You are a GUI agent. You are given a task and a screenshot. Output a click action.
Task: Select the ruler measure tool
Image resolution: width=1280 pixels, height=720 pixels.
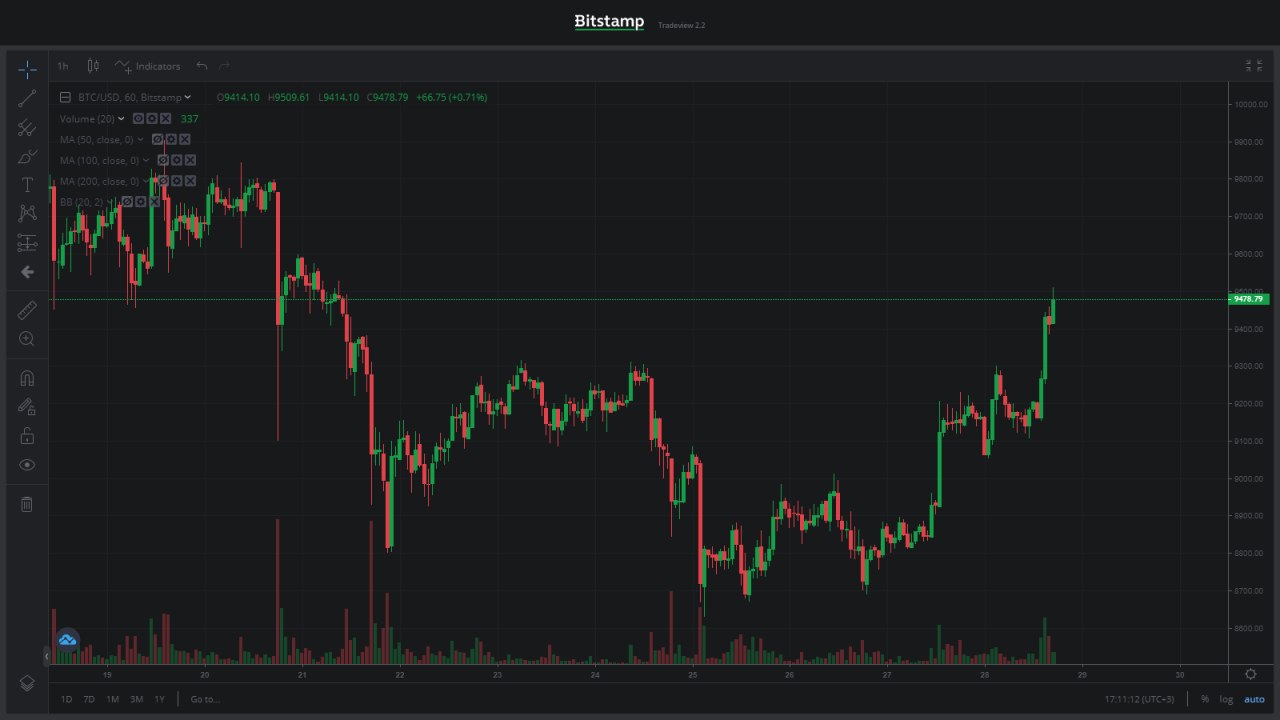coord(27,310)
